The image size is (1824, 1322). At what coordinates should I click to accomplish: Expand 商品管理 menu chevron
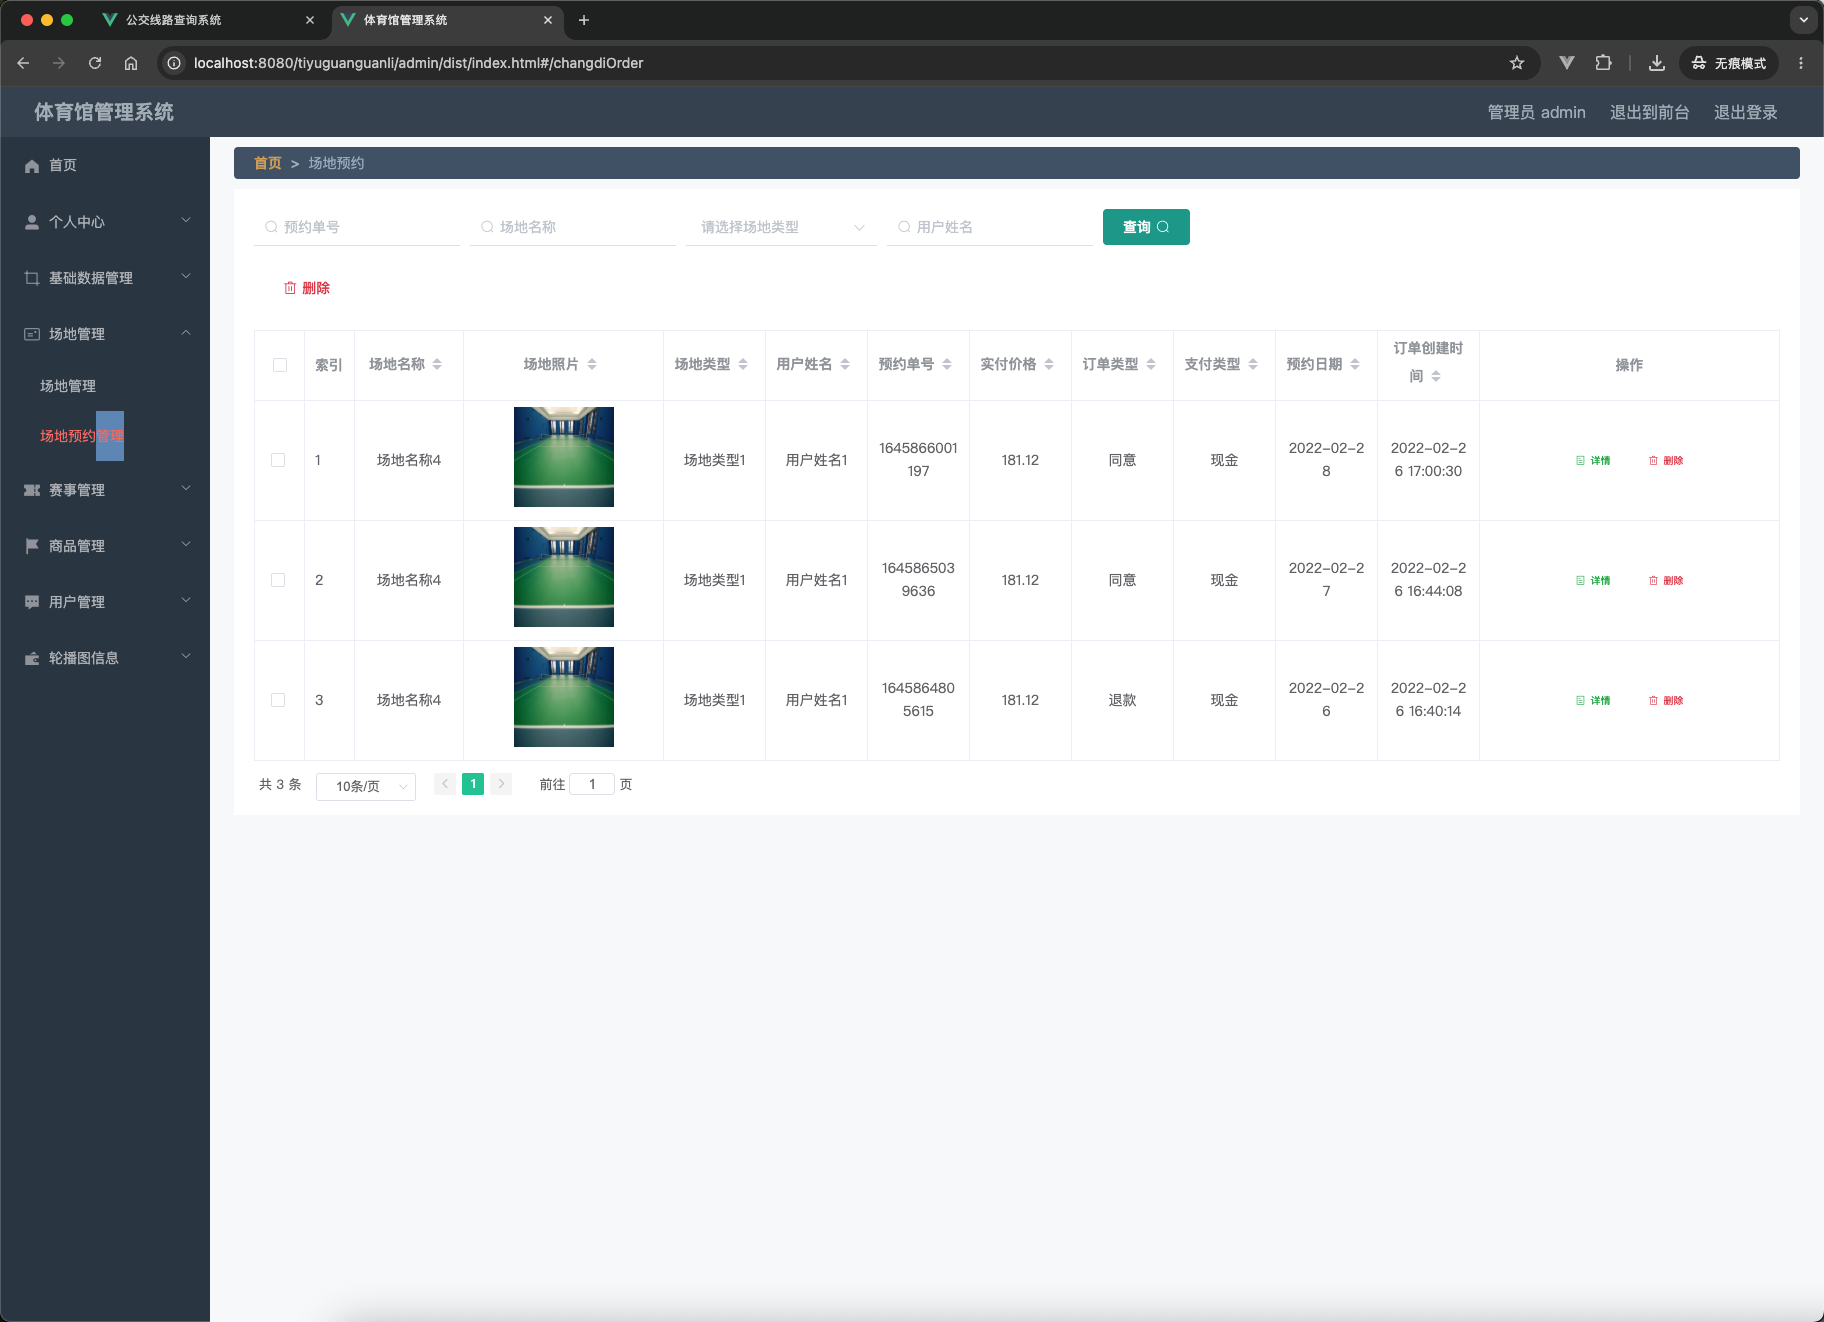[x=186, y=545]
